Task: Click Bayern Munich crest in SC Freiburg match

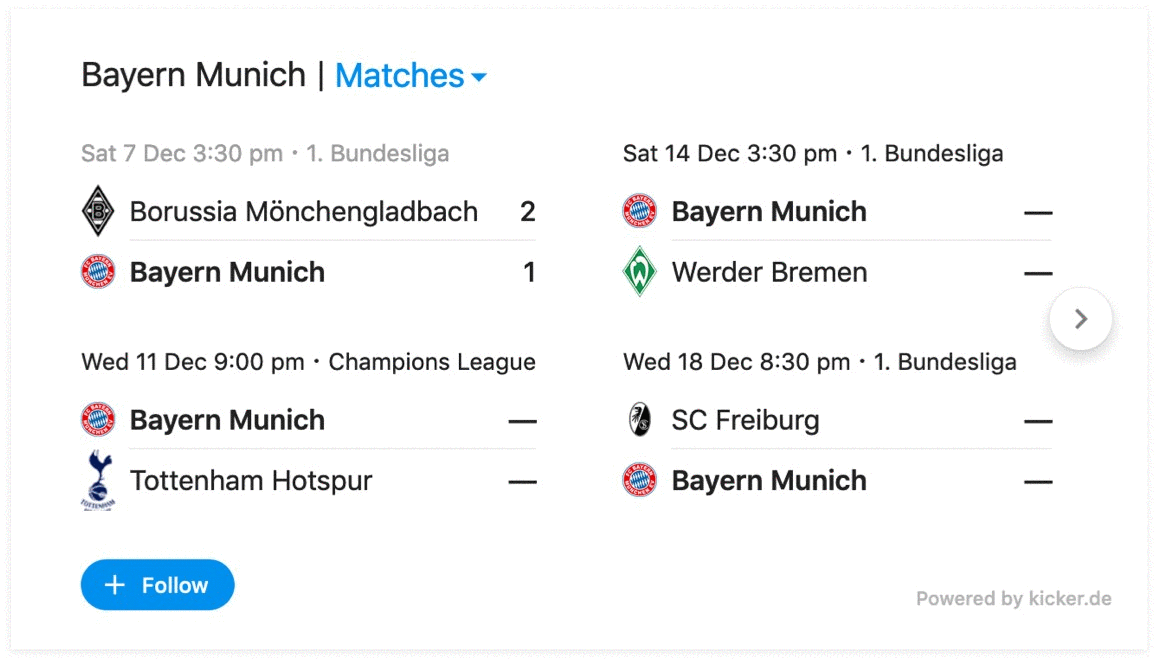Action: pyautogui.click(x=639, y=481)
